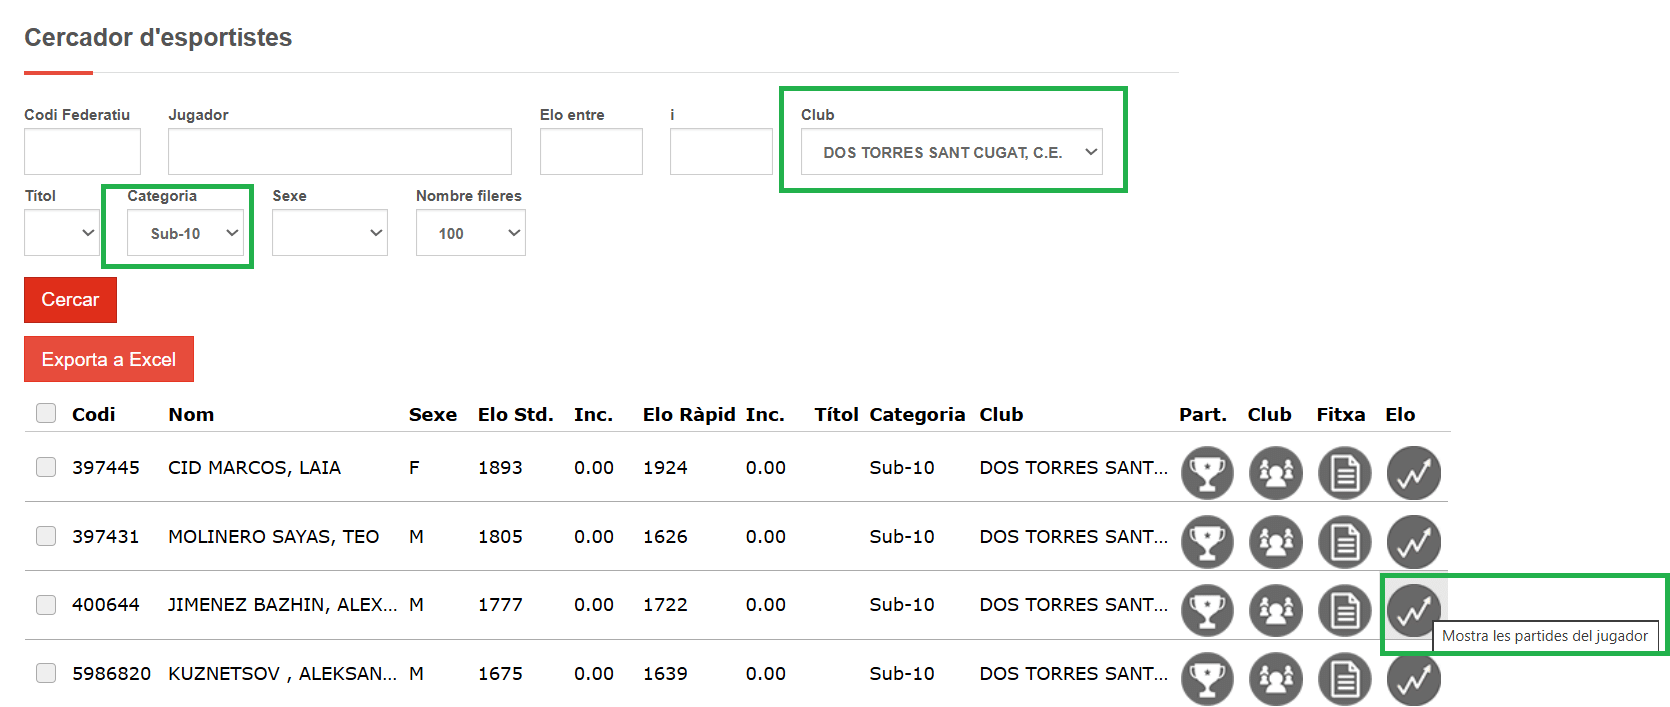This screenshot has height=707, width=1670.
Task: Click Elo Ràpid value 1626
Action: point(665,536)
